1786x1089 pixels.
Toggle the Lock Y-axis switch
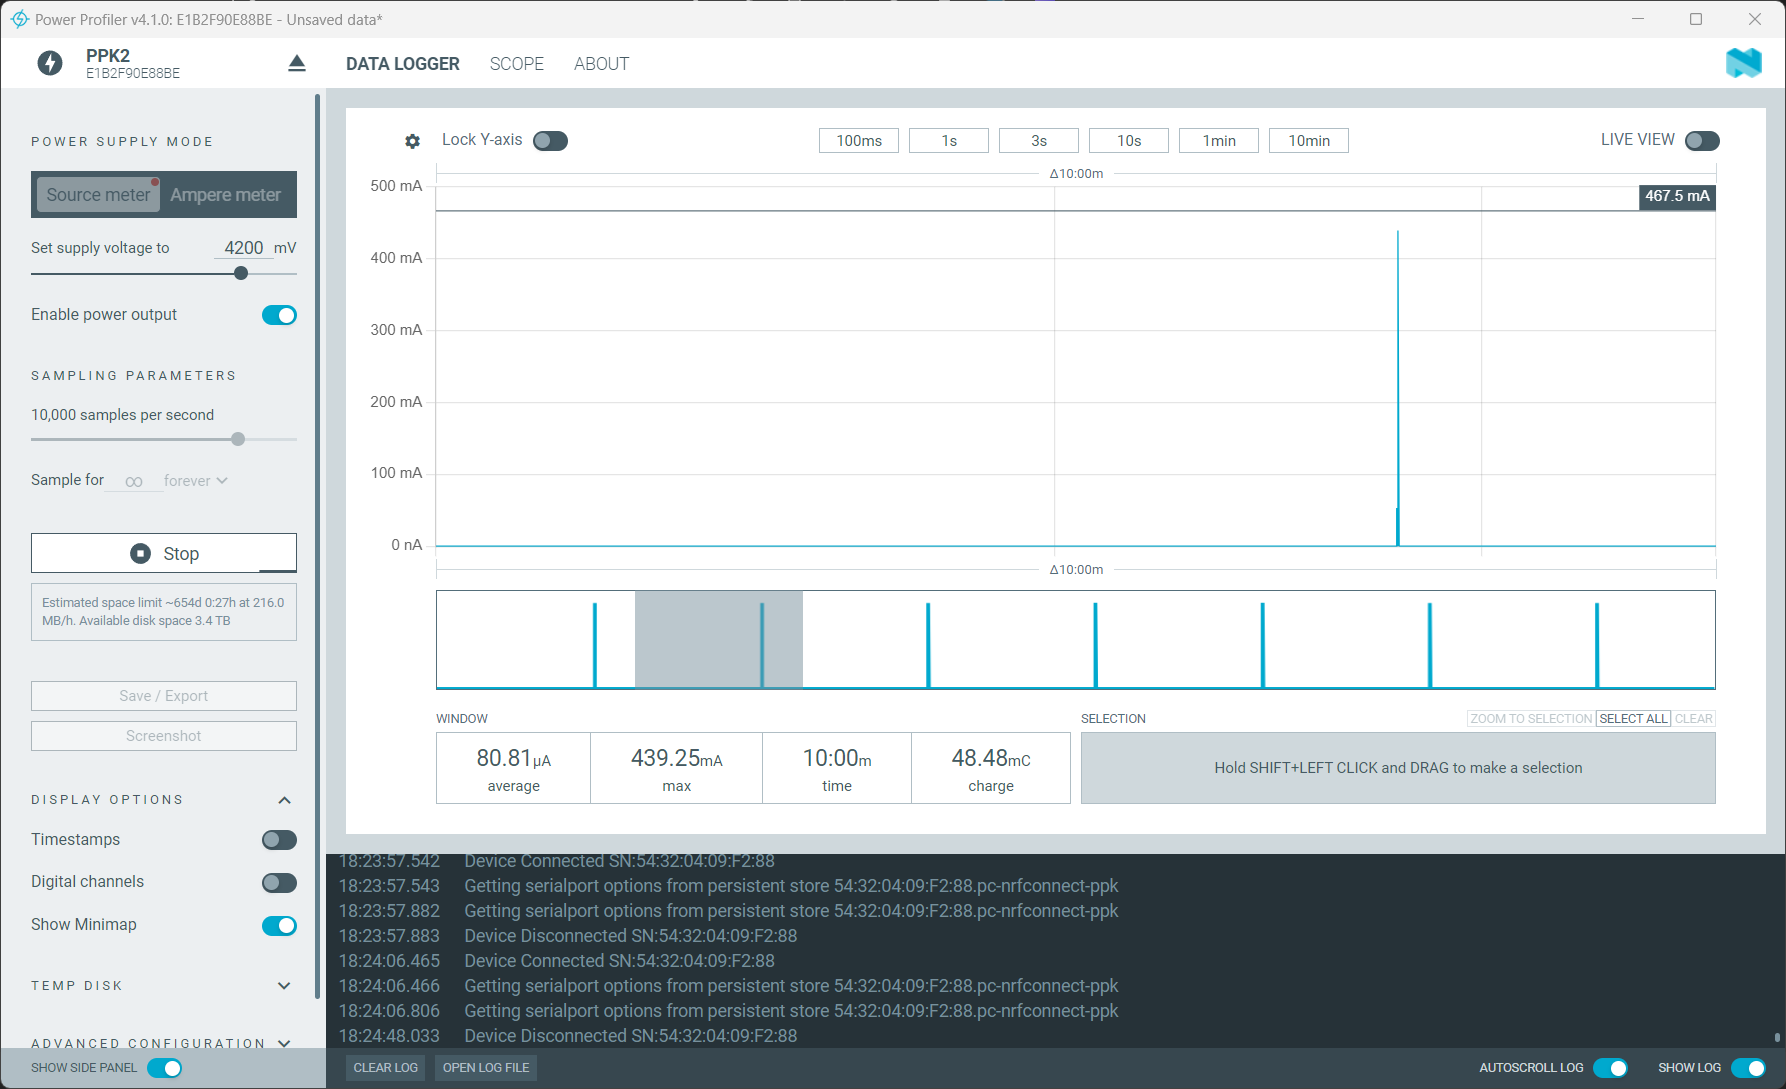(x=550, y=141)
